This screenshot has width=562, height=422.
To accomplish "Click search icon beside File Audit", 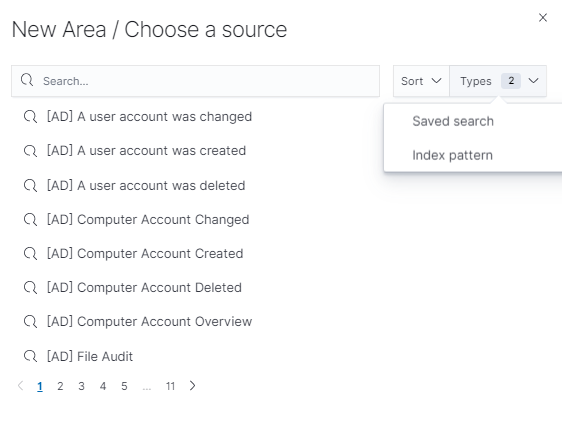I will point(30,356).
